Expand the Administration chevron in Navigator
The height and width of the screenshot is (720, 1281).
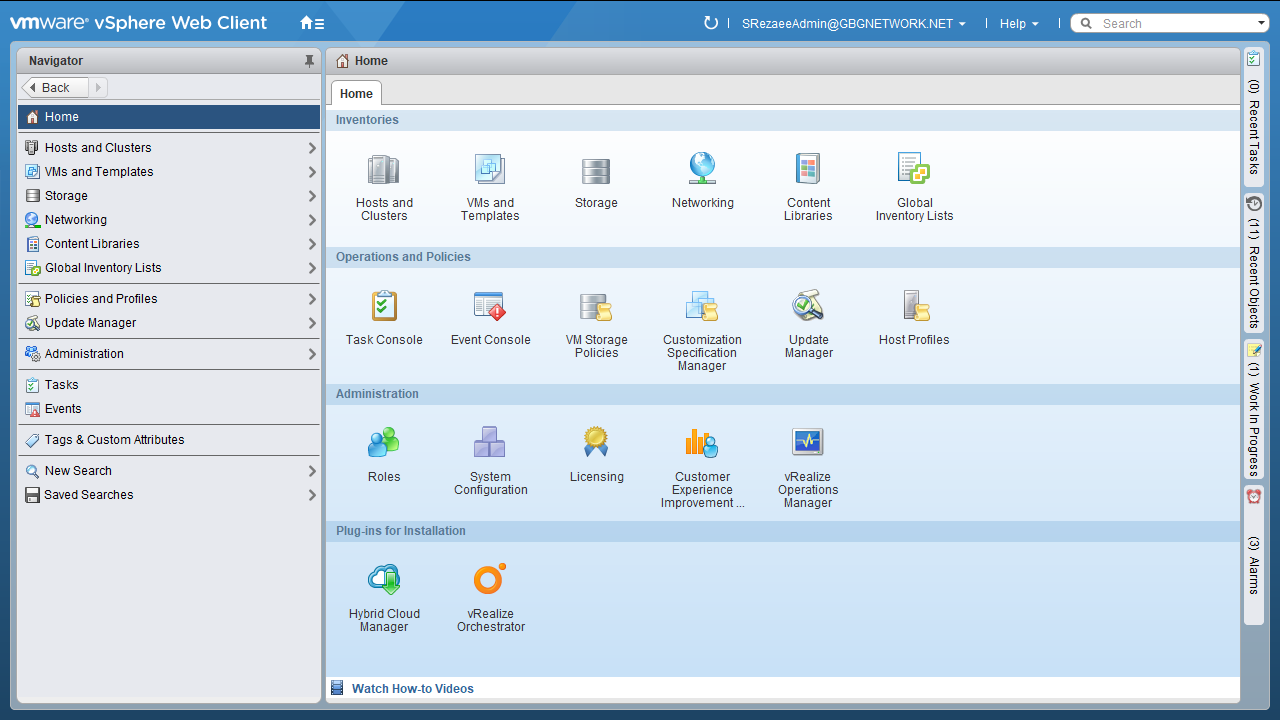coord(312,354)
